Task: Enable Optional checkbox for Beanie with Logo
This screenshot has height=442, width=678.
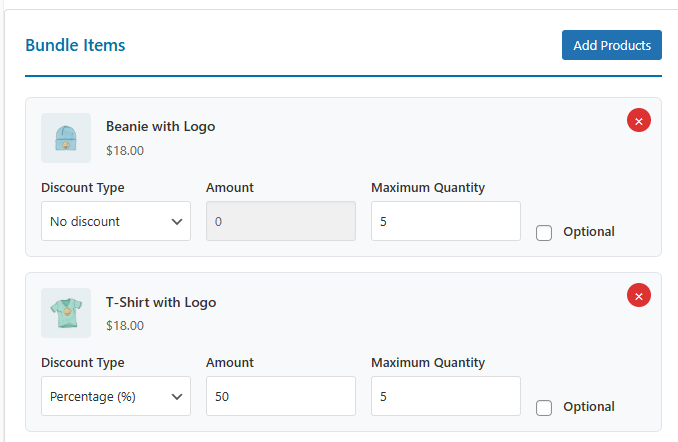Action: point(544,233)
